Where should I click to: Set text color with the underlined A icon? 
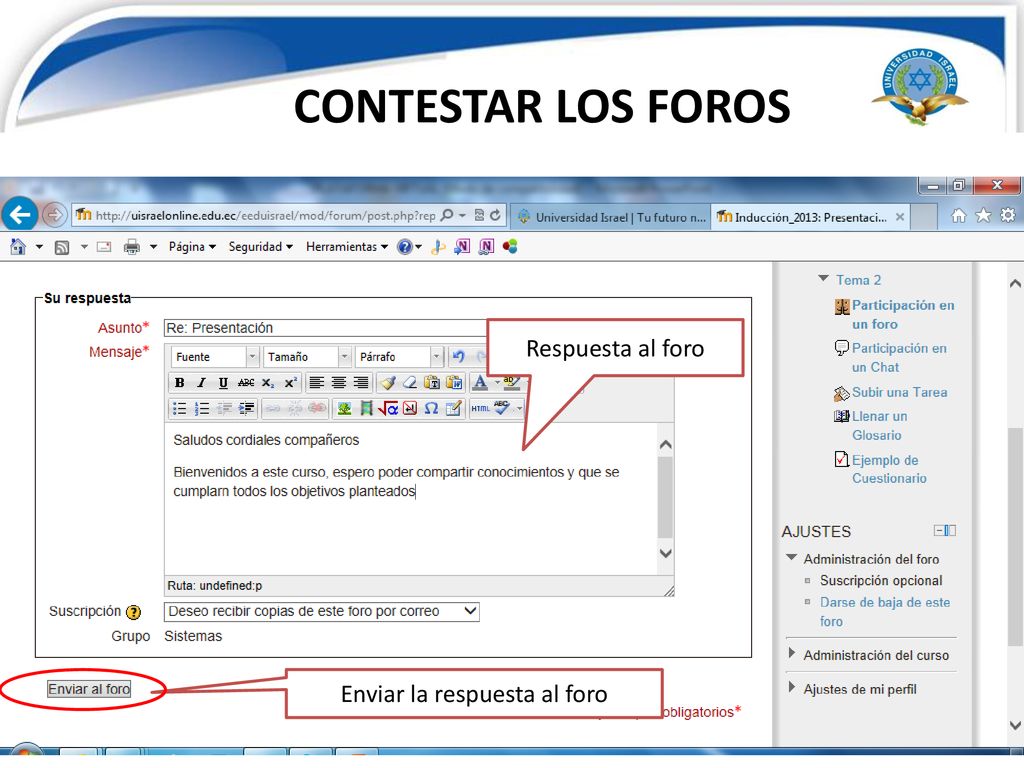click(x=480, y=383)
